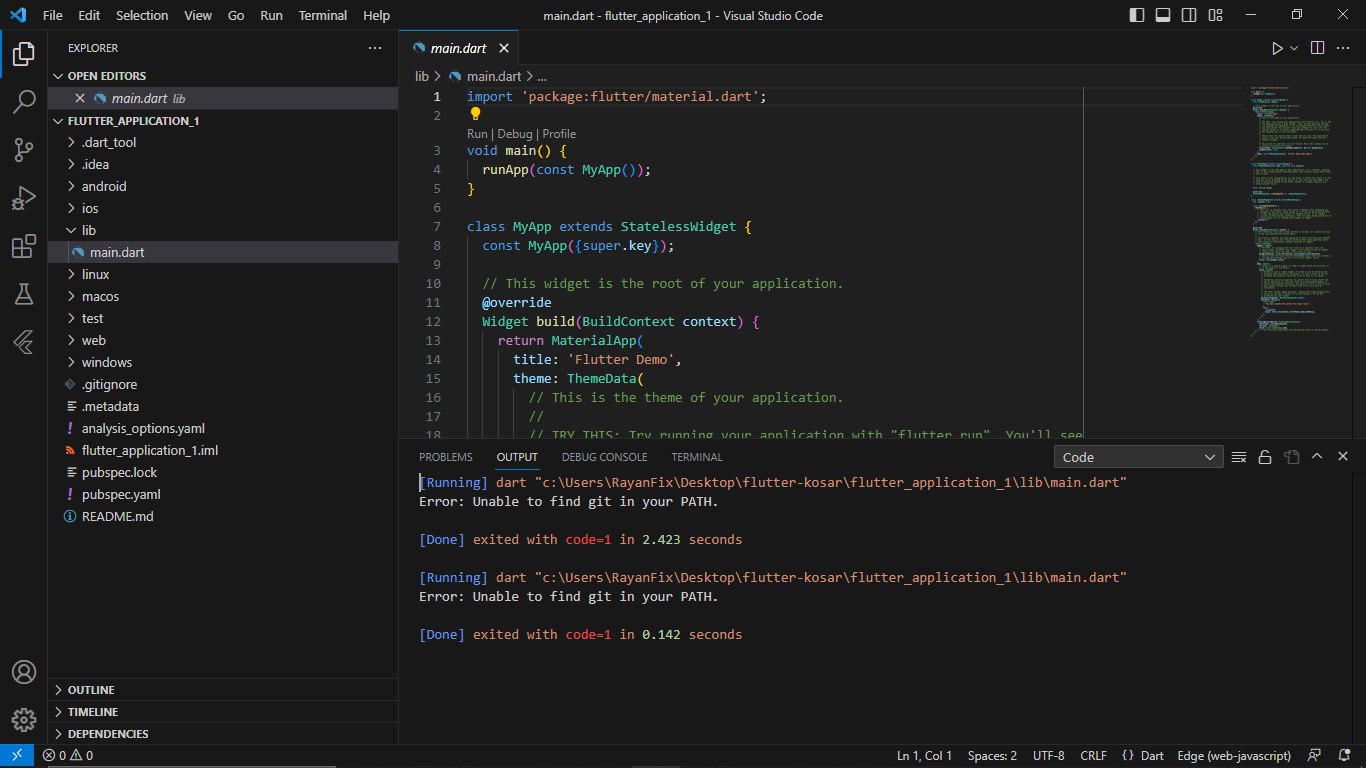The image size is (1366, 768).
Task: Toggle output auto scroll lock
Action: click(1265, 457)
